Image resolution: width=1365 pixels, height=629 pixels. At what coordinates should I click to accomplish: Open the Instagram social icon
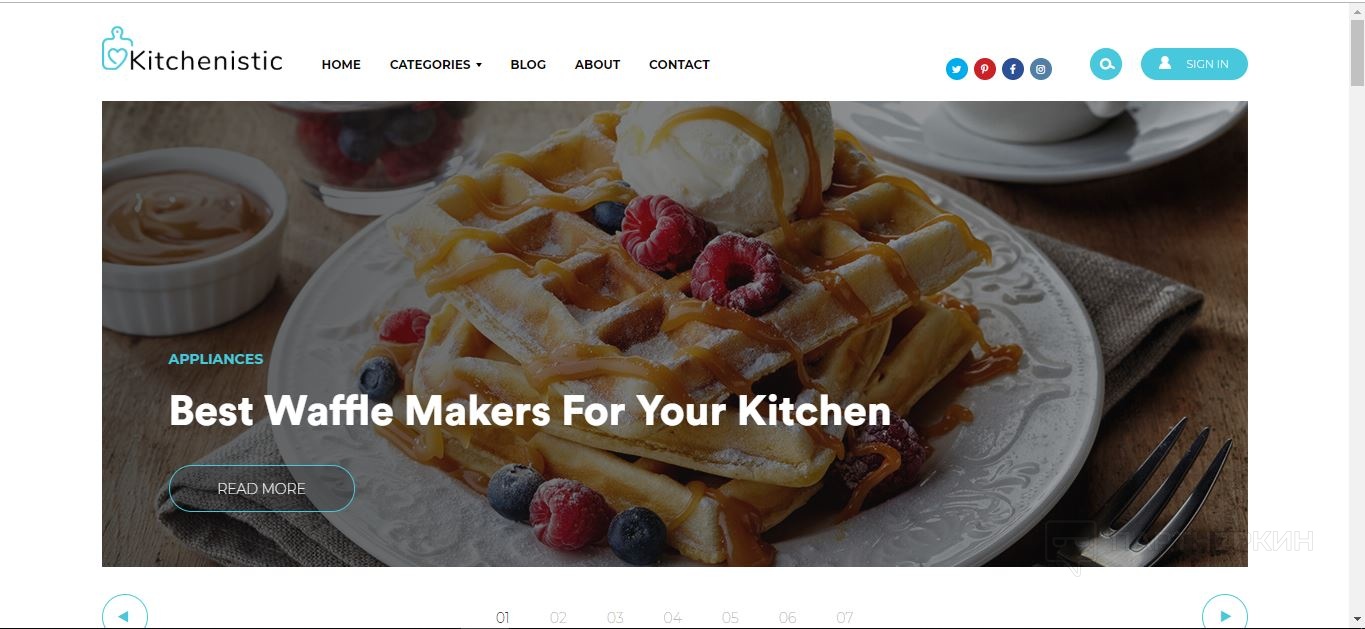tap(1041, 69)
